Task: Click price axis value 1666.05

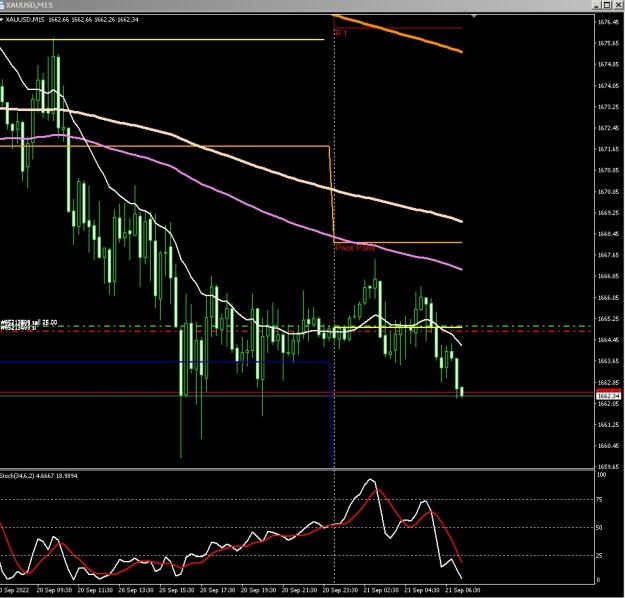Action: point(608,297)
